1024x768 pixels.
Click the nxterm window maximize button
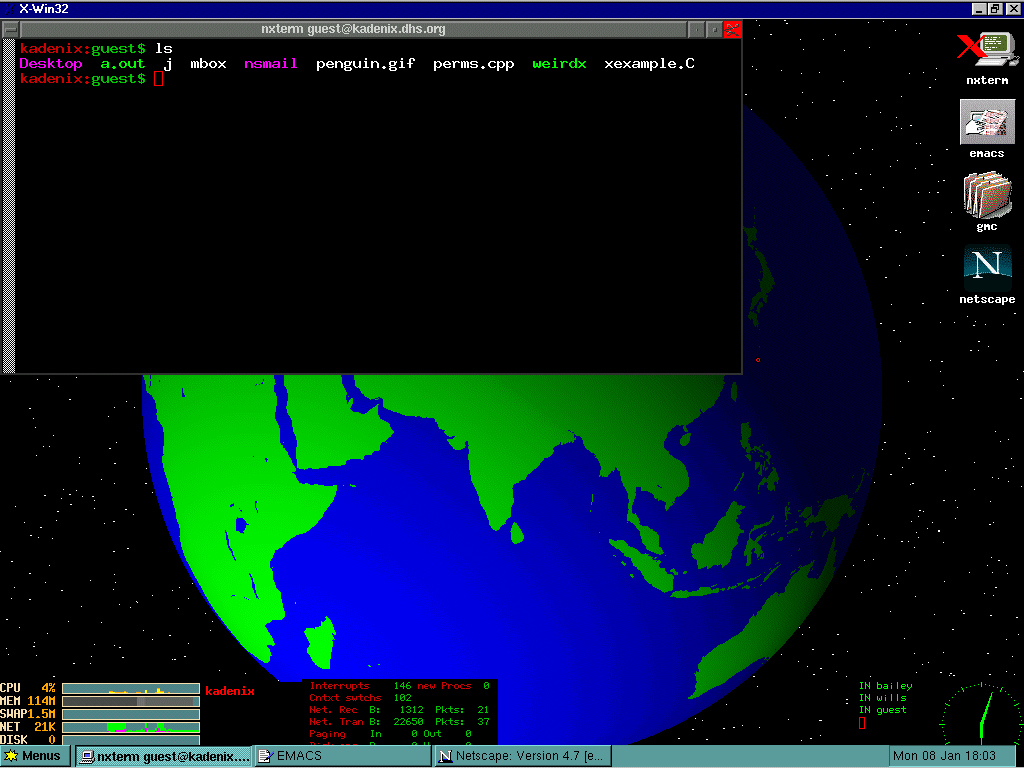pyautogui.click(x=714, y=29)
